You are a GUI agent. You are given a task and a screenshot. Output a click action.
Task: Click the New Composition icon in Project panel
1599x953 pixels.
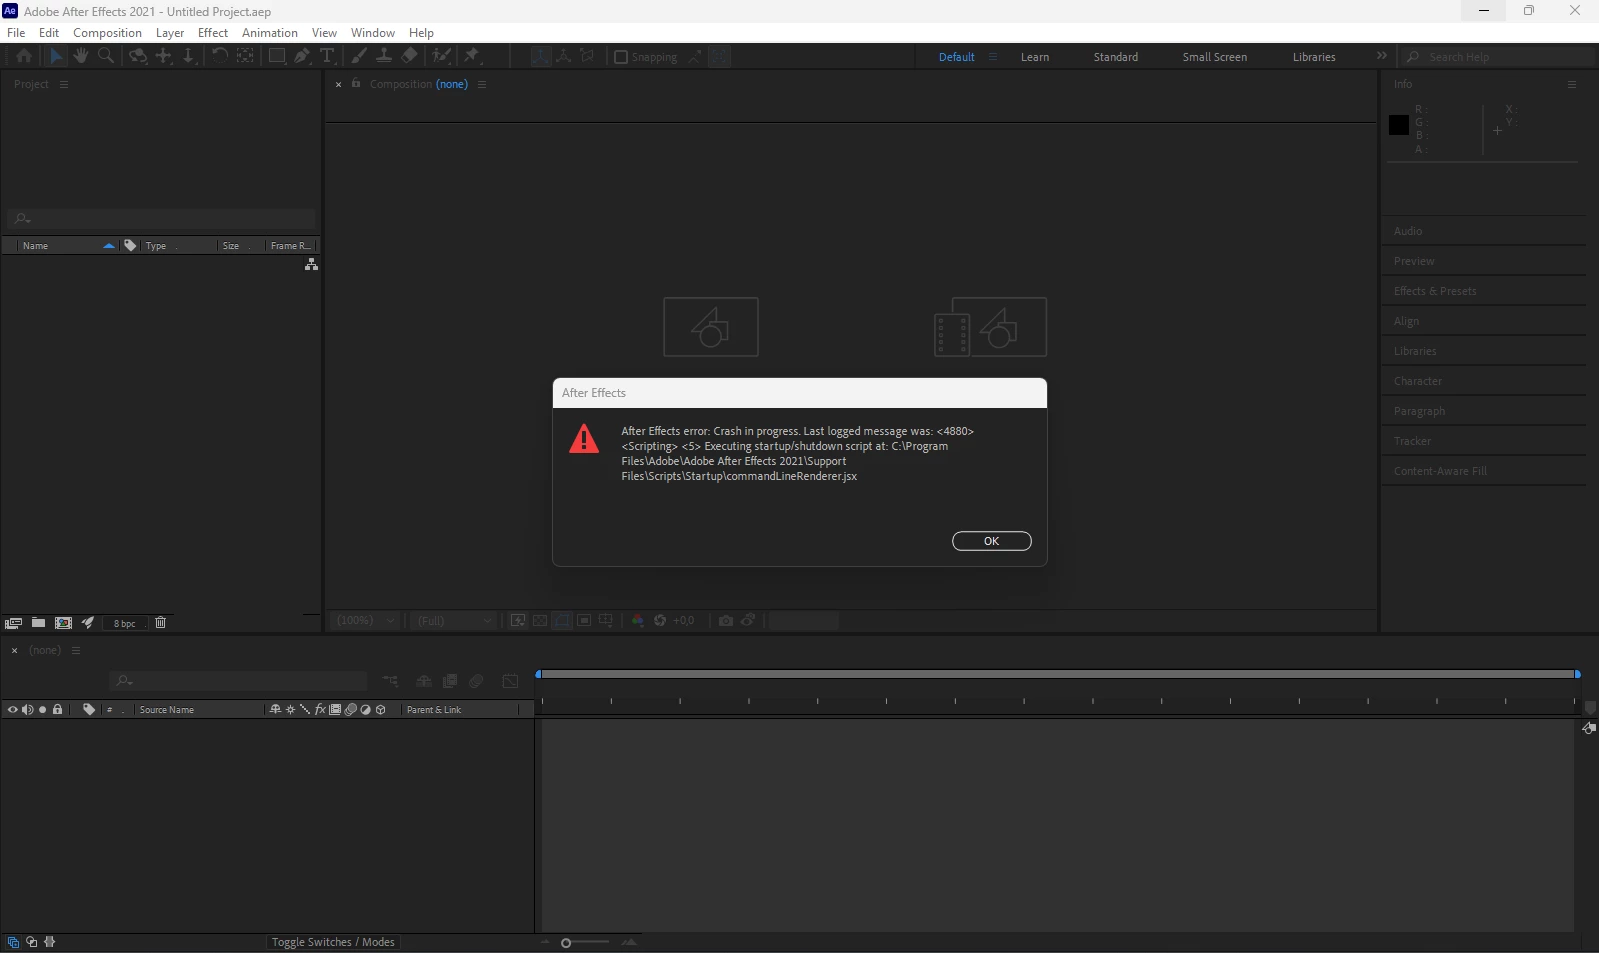point(63,623)
